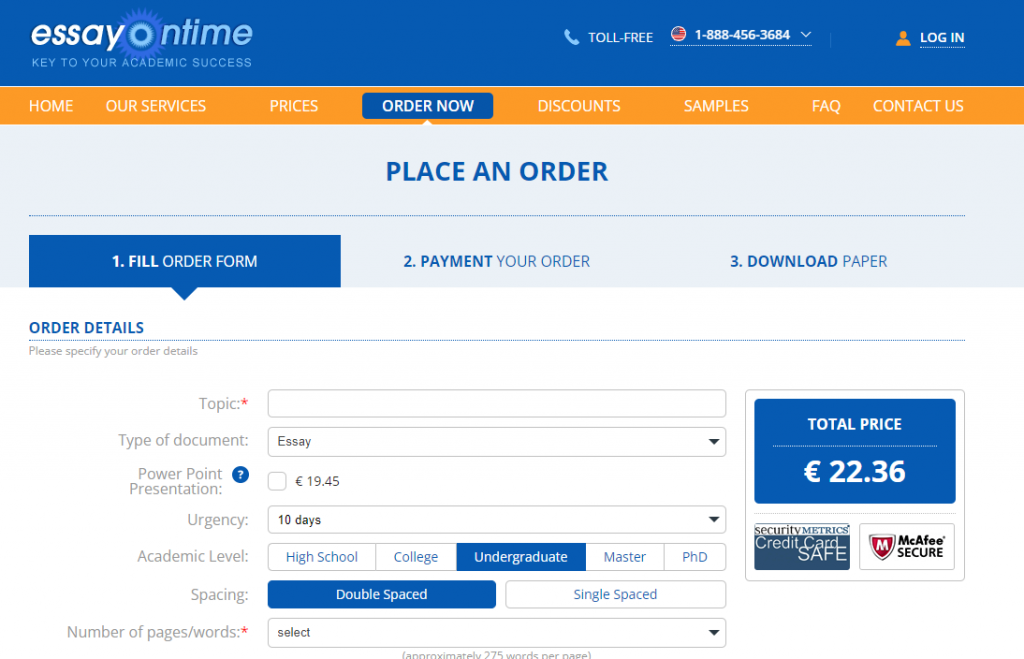Viewport: 1024px width, 659px height.
Task: Open OUR SERVICES menu item
Action: pyautogui.click(x=156, y=106)
